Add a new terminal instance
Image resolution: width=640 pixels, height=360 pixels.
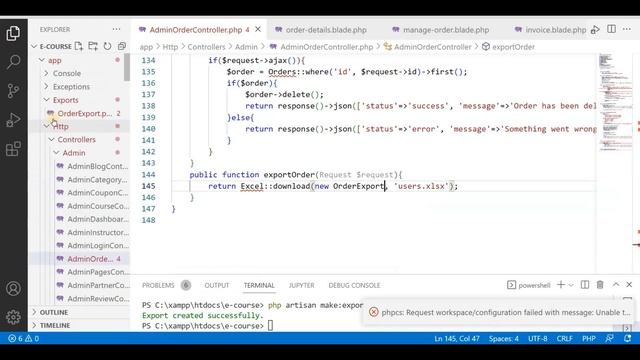coord(561,285)
